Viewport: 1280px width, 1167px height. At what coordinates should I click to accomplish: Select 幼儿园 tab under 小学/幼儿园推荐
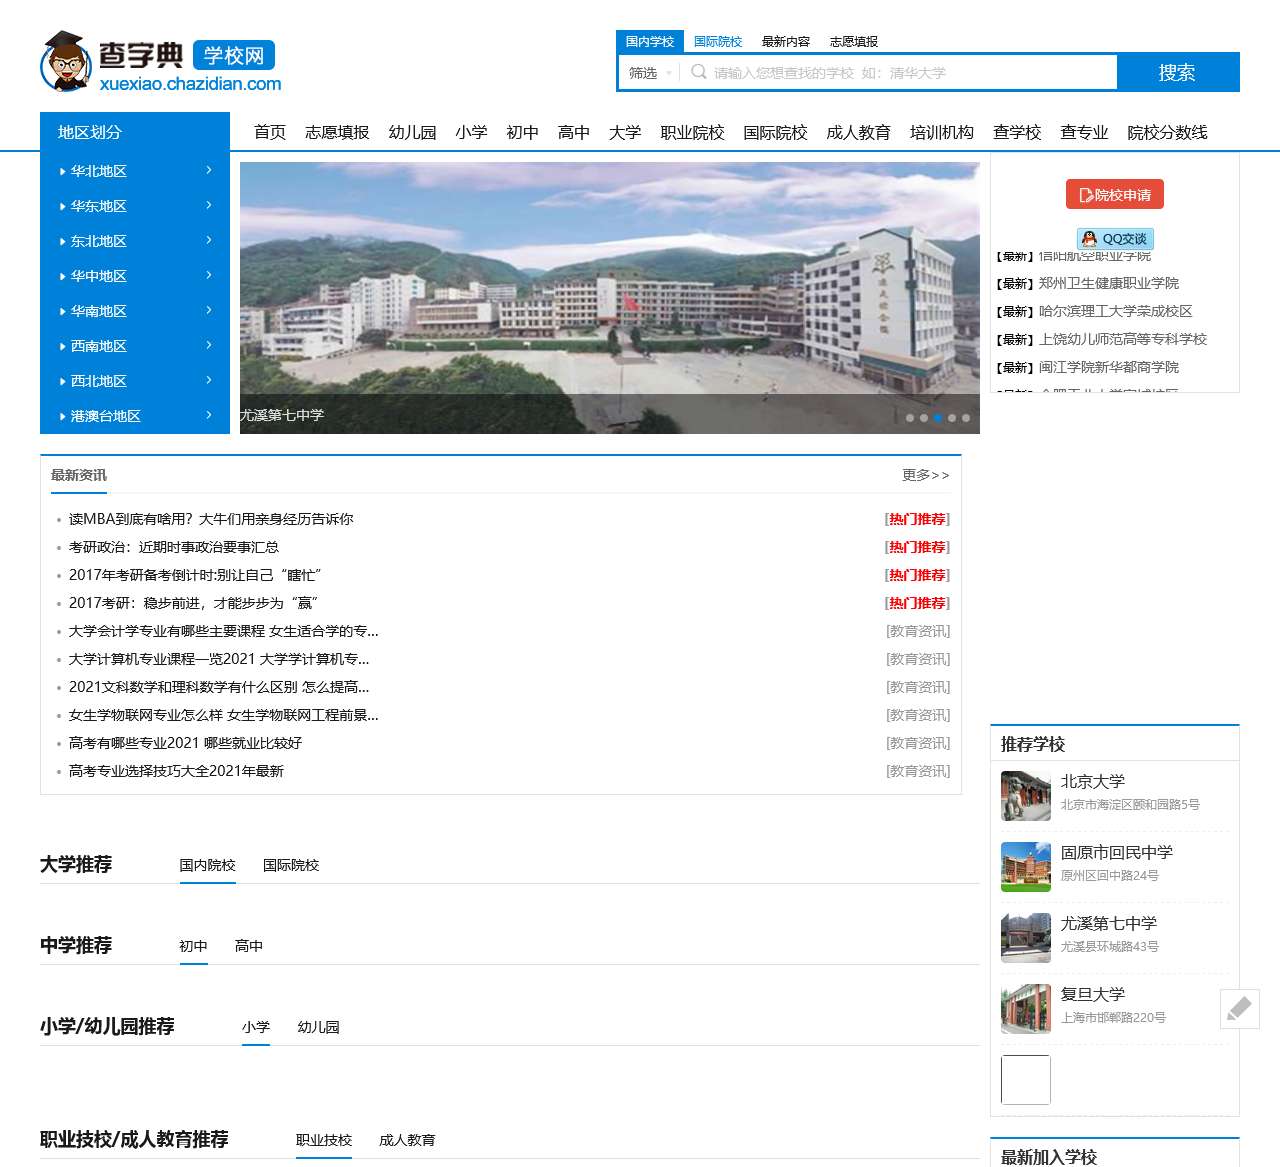319,1027
